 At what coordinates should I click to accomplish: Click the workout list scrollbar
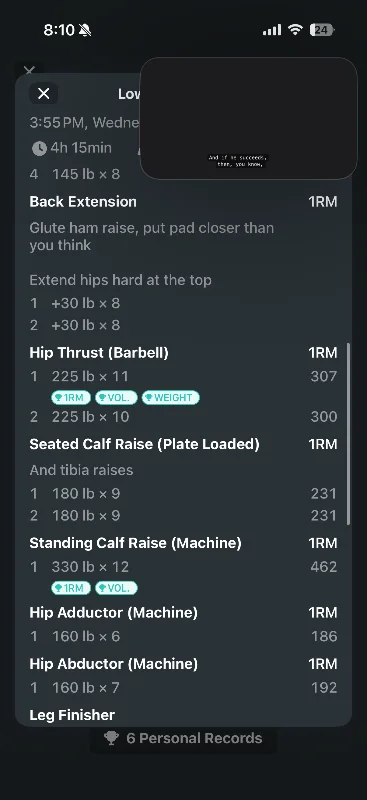tap(349, 434)
